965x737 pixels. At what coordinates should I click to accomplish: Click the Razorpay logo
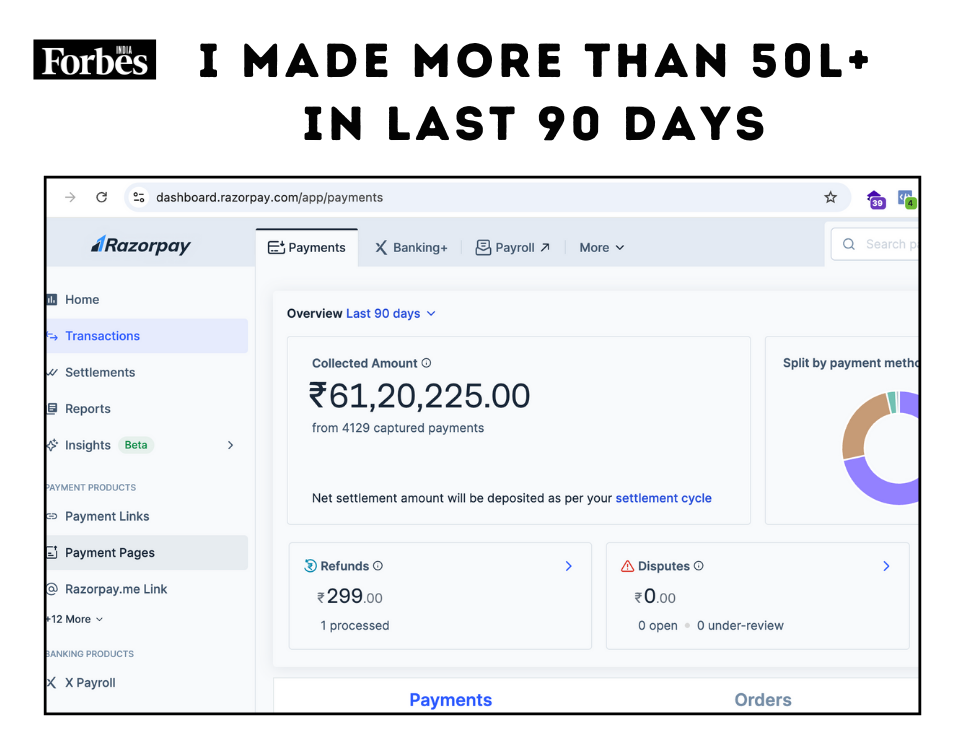(x=141, y=245)
